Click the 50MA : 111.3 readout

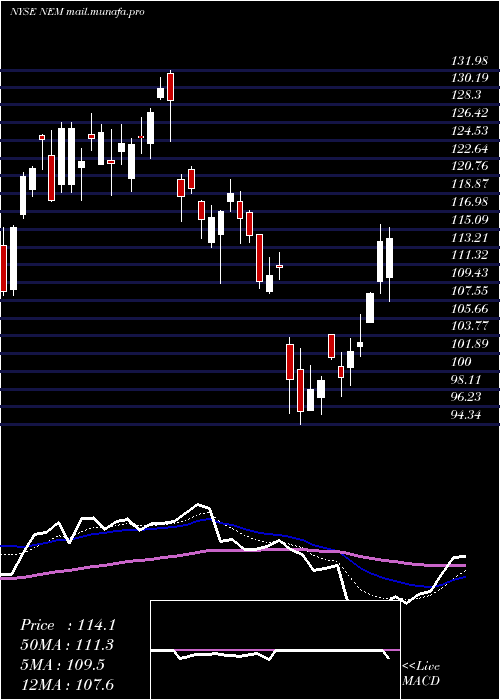67,645
